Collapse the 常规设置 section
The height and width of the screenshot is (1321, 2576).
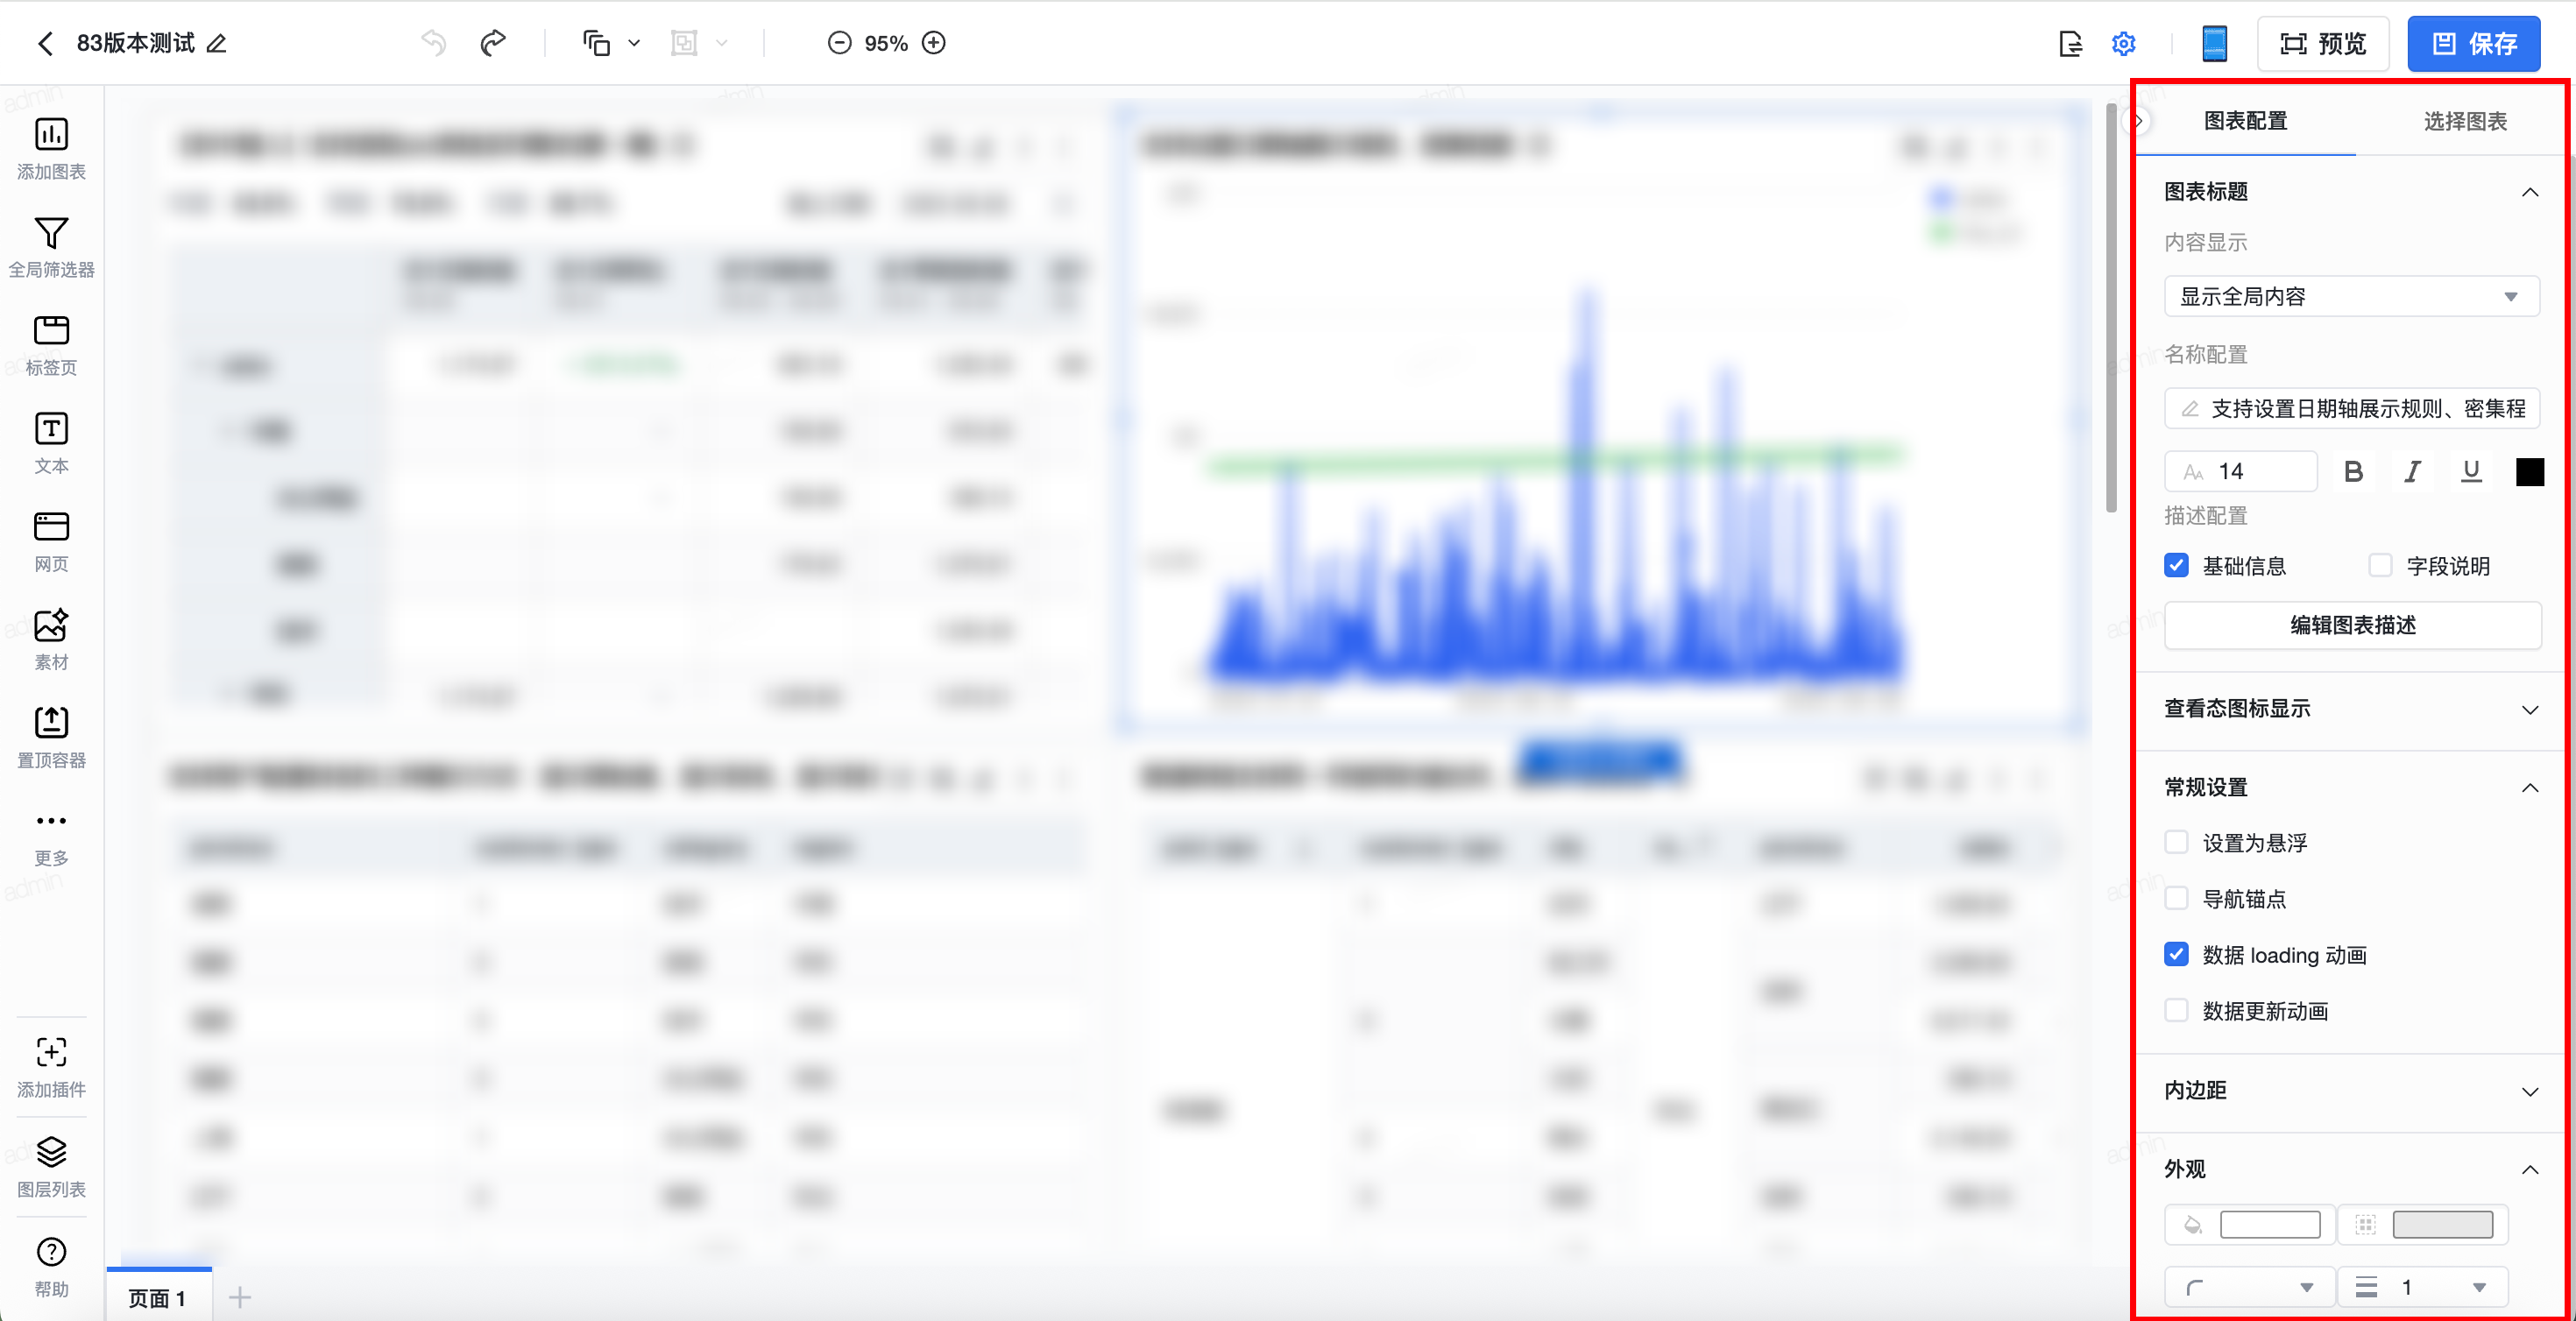click(2529, 787)
